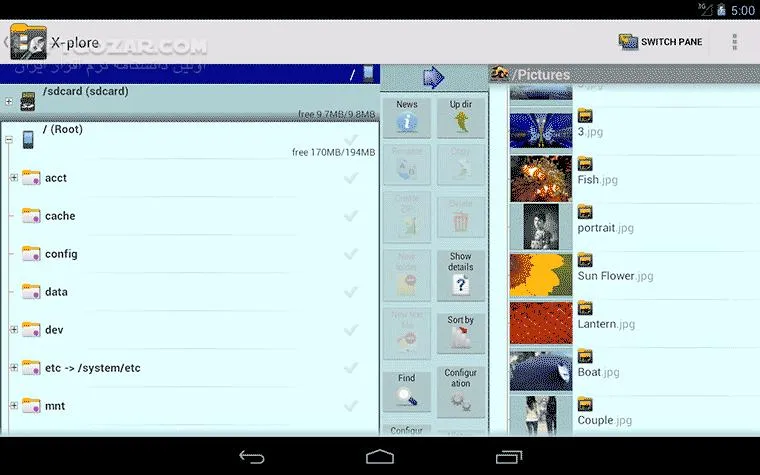
Task: Click the greyed Copy button
Action: 460,164
